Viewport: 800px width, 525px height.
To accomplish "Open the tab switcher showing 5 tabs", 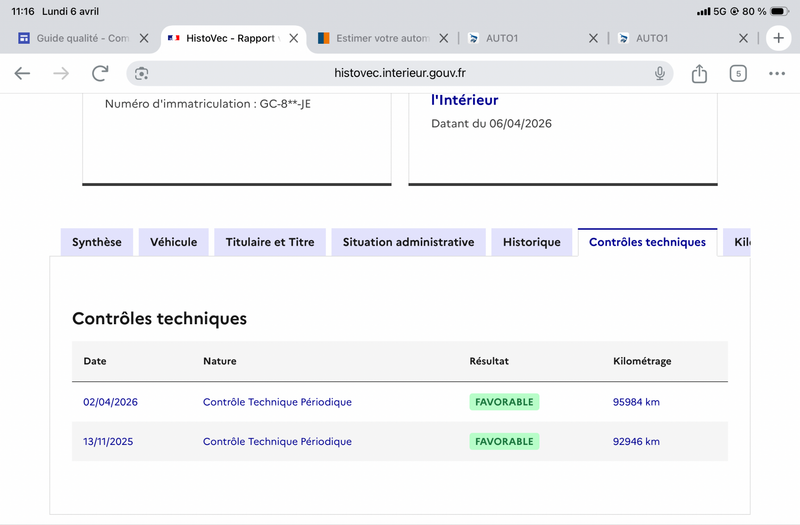I will tap(738, 73).
